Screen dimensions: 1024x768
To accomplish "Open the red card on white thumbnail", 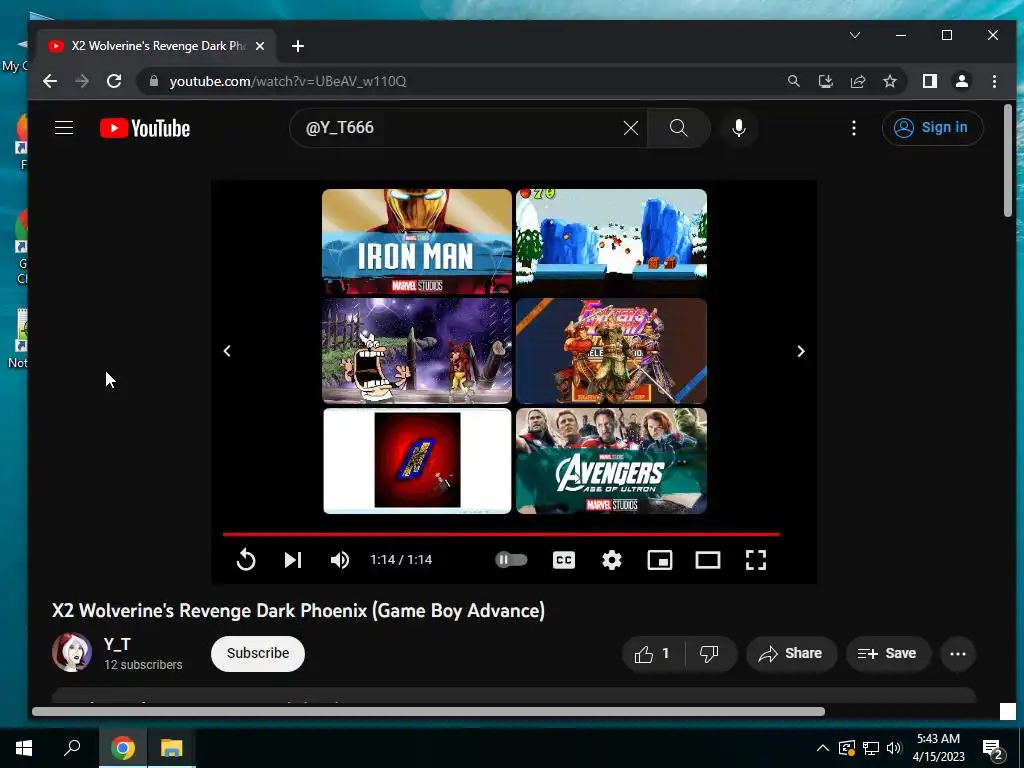I will coord(417,461).
